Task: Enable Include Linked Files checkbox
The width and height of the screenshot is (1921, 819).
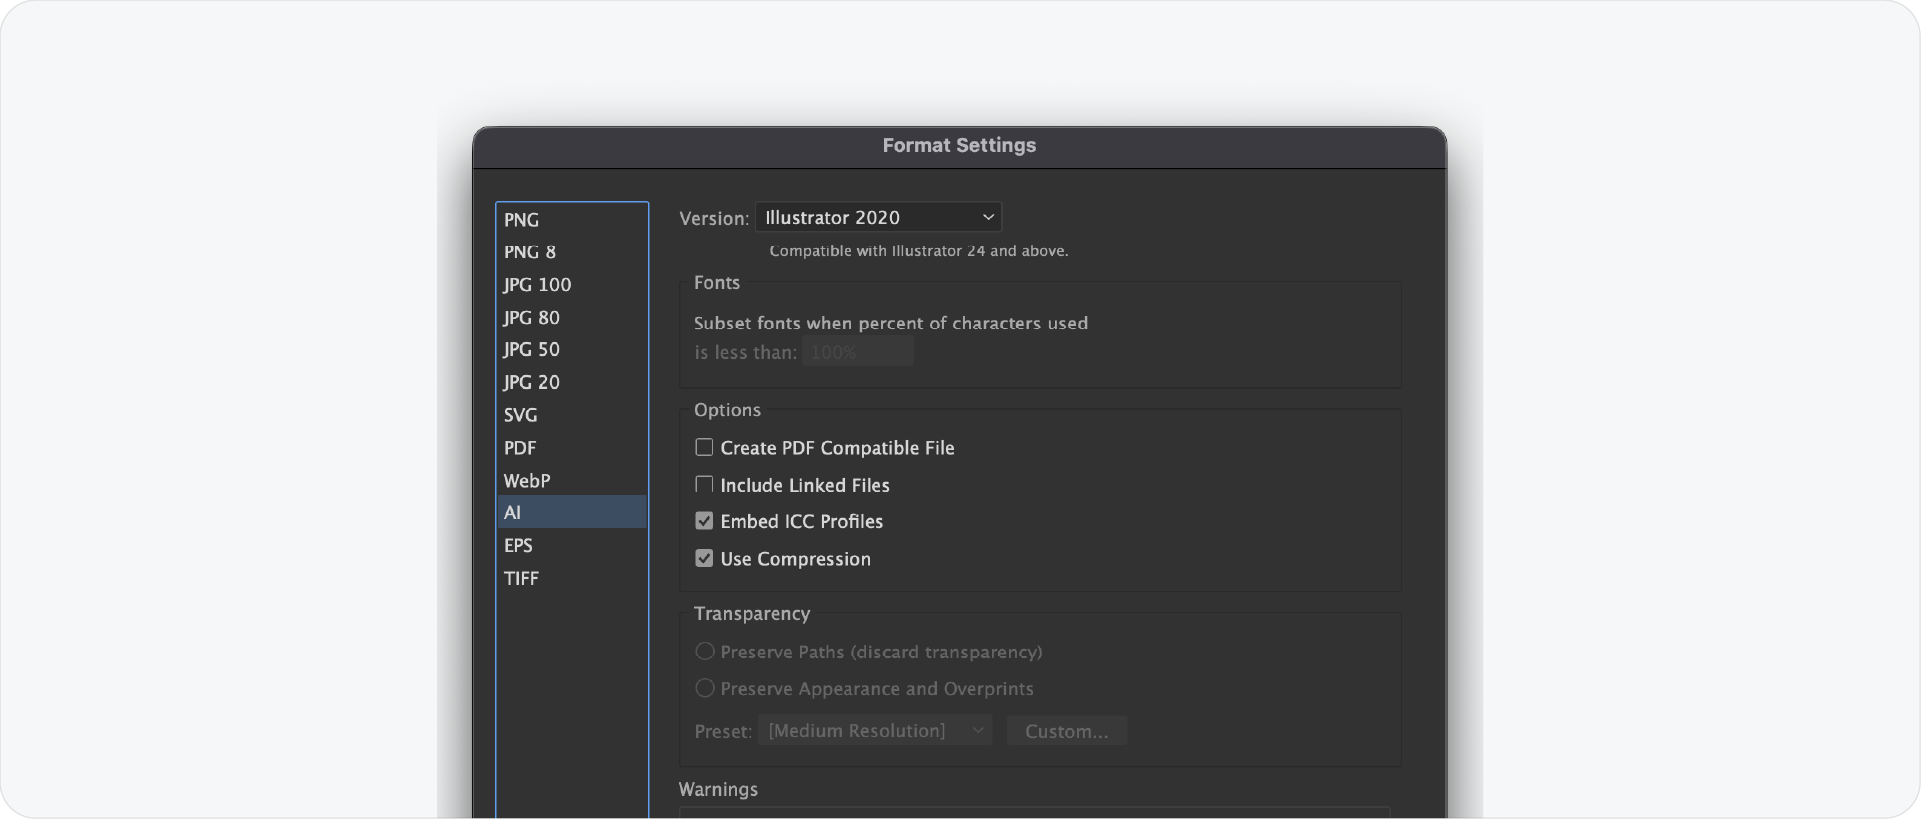Action: (704, 485)
